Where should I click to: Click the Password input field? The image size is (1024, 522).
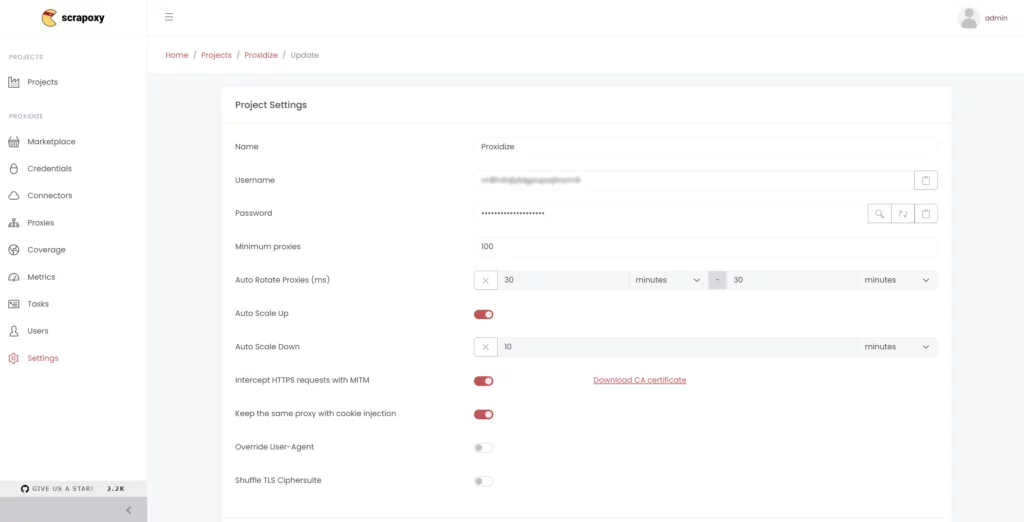pos(671,214)
